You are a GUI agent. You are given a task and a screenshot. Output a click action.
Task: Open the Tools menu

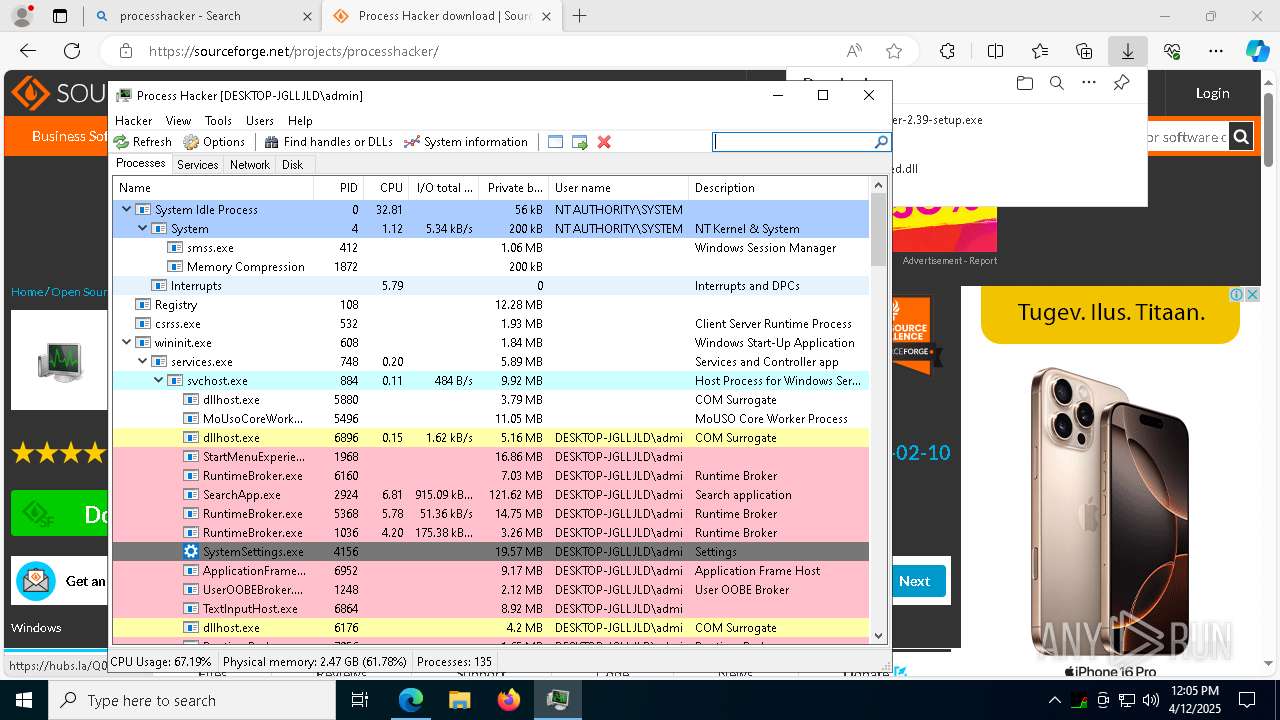218,120
